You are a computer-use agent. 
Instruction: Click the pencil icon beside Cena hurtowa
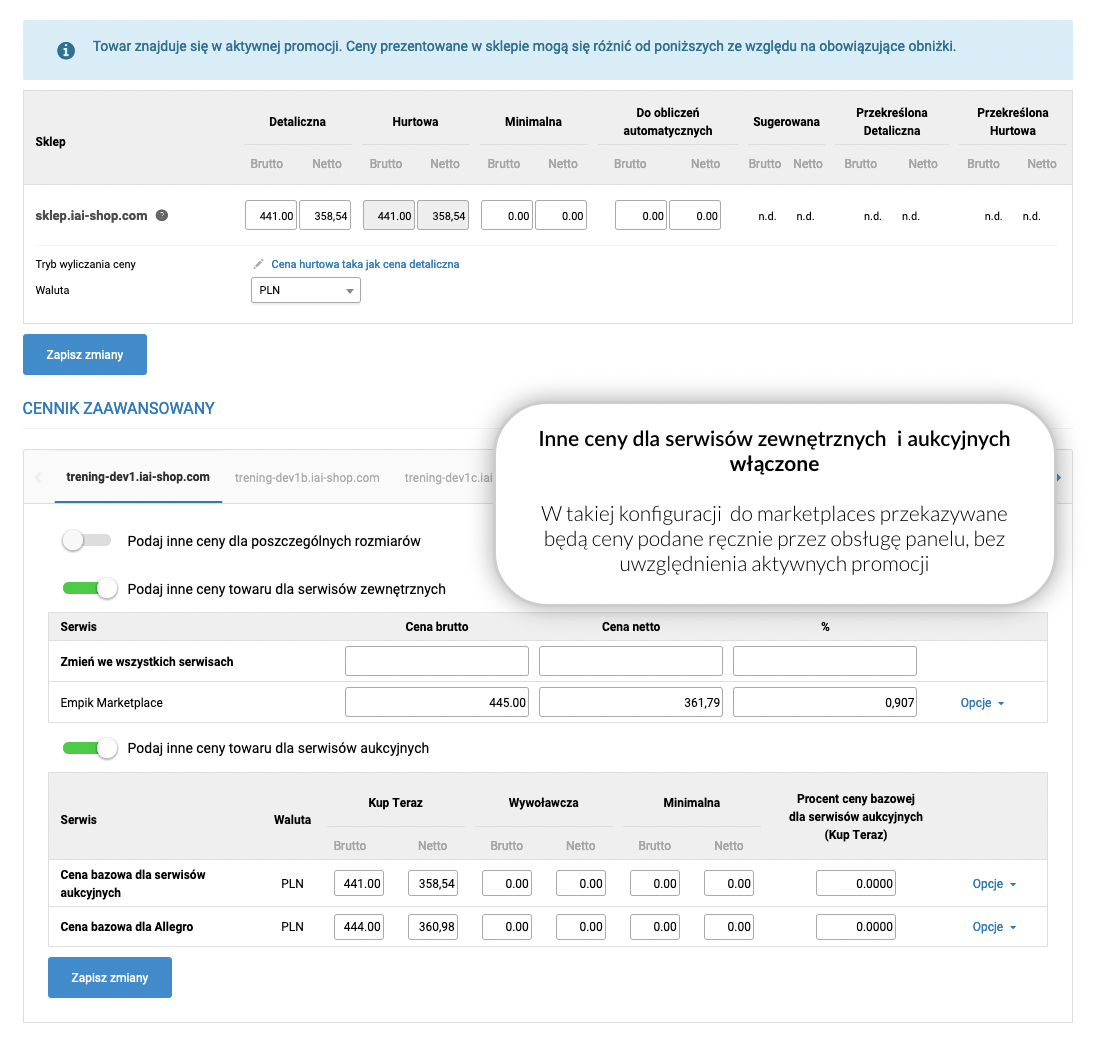[259, 264]
